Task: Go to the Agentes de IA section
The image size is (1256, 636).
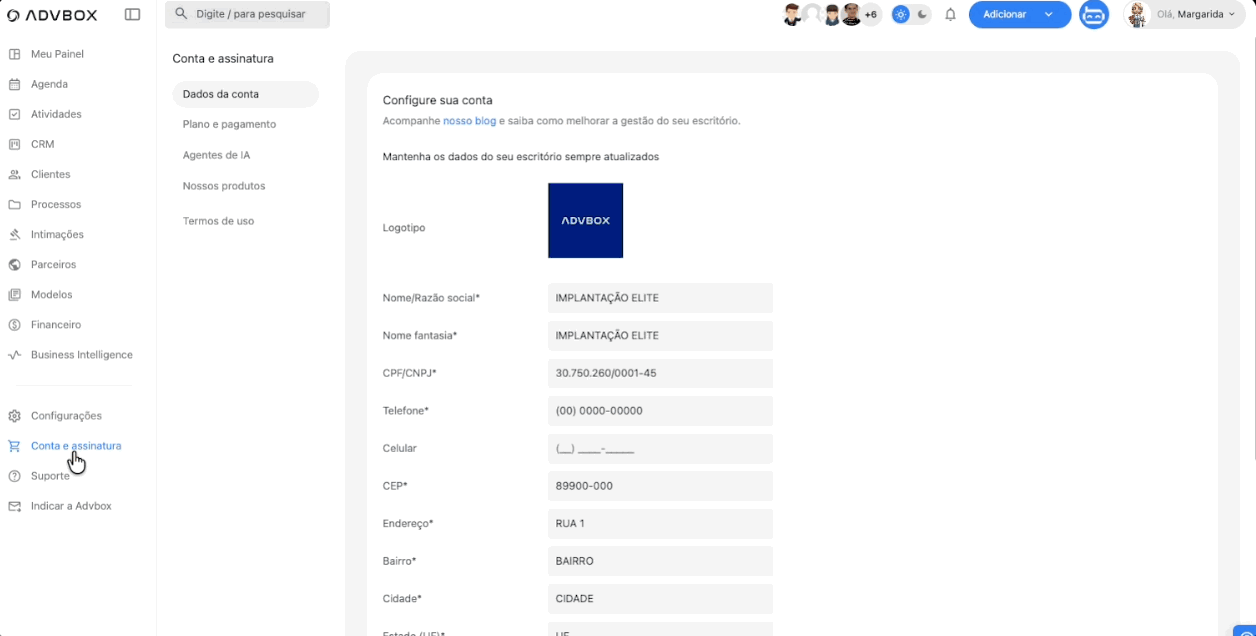Action: pyautogui.click(x=216, y=155)
